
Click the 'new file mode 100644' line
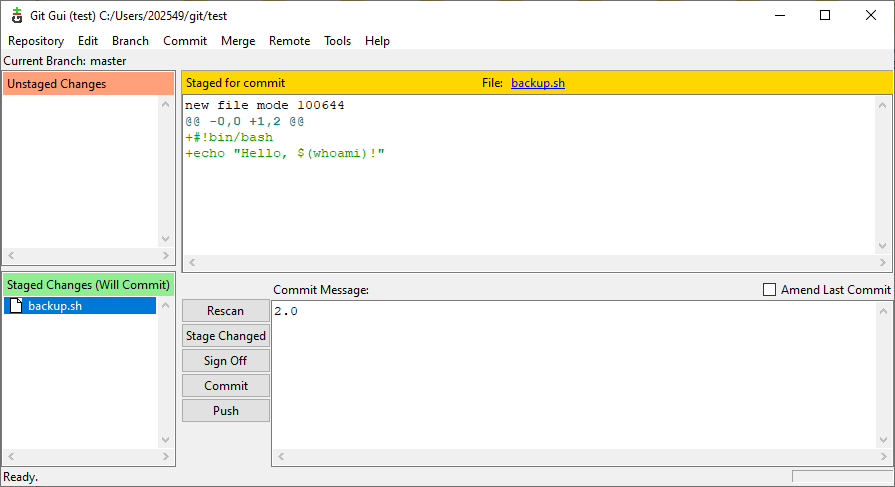tap(264, 105)
